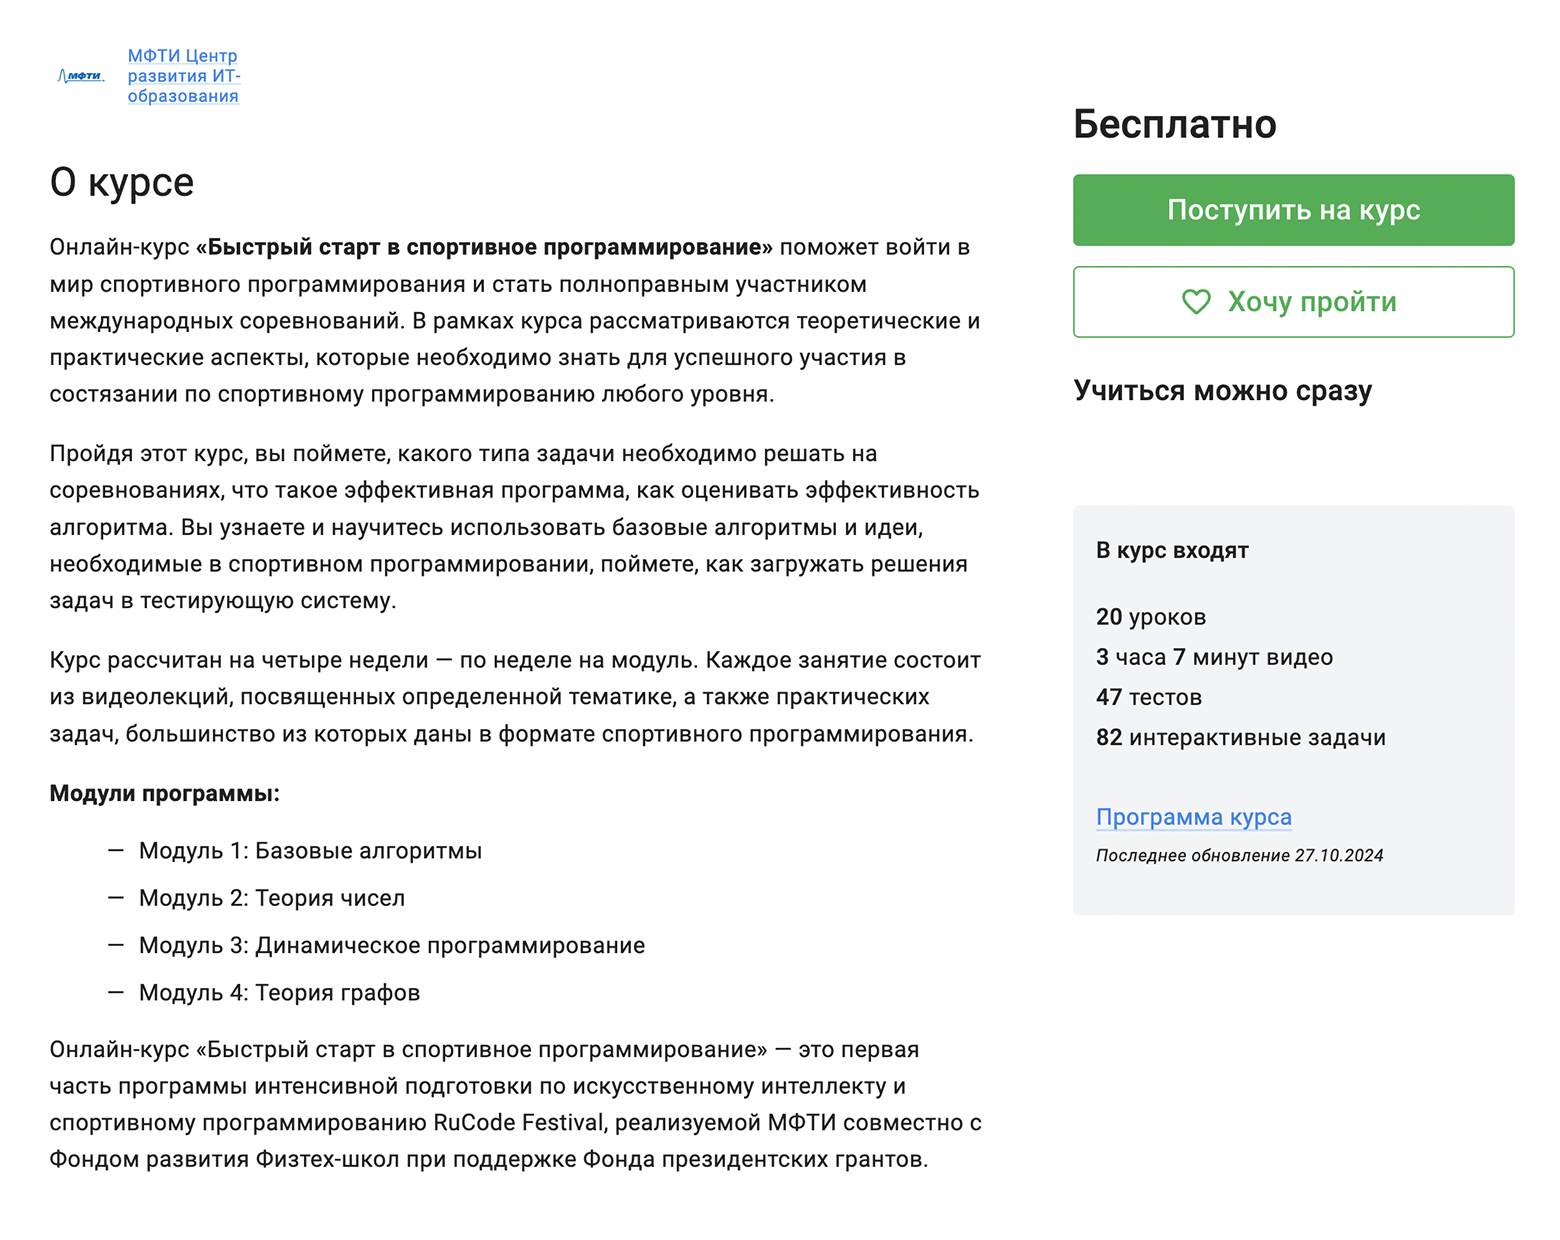Click the «3 часа 7 минут видео» line

(1214, 657)
